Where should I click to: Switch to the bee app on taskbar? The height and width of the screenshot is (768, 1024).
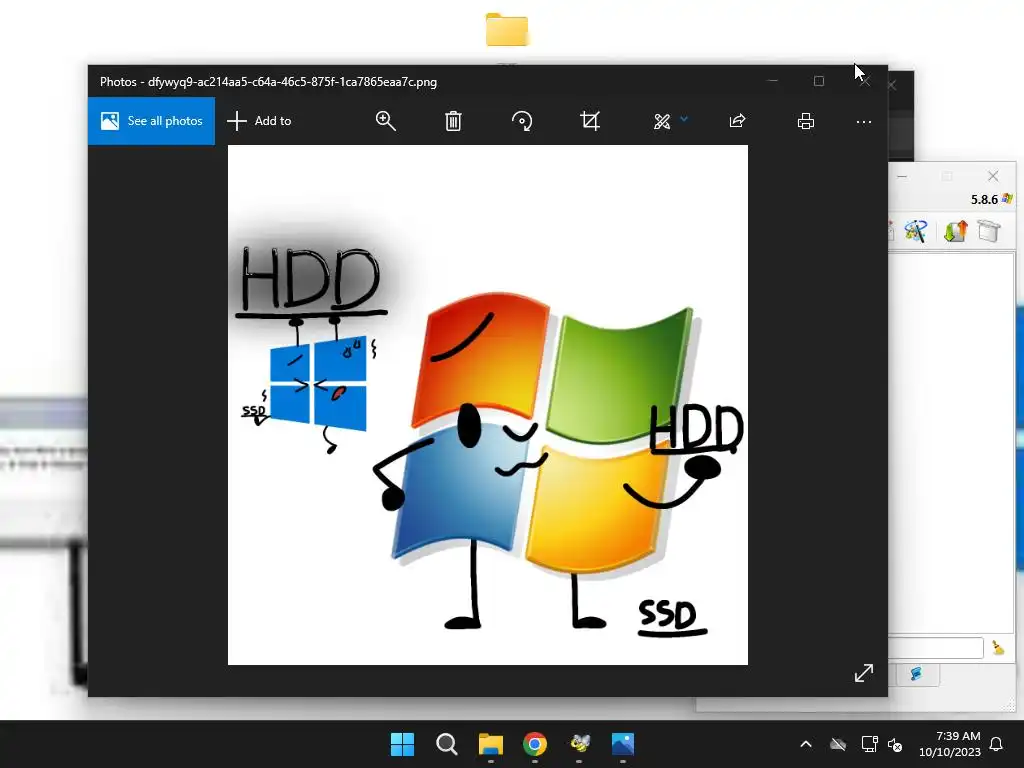coord(579,743)
